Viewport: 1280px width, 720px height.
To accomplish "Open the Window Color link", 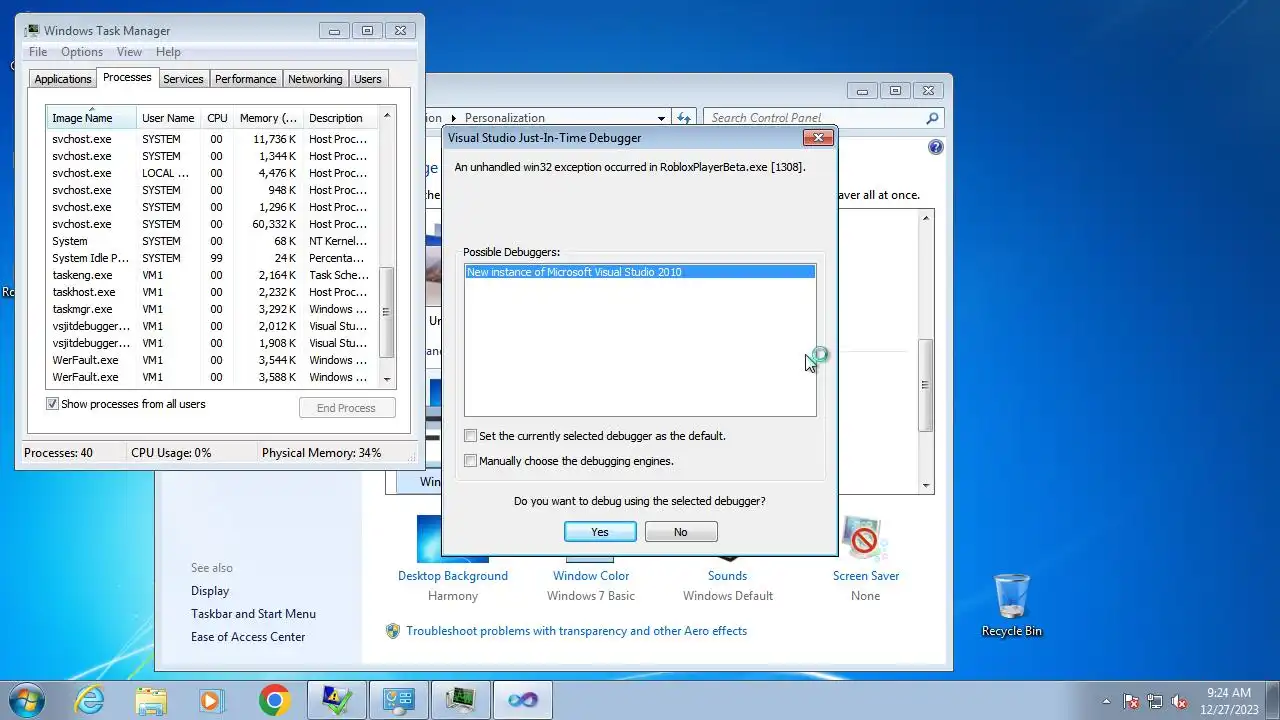I will [x=591, y=576].
